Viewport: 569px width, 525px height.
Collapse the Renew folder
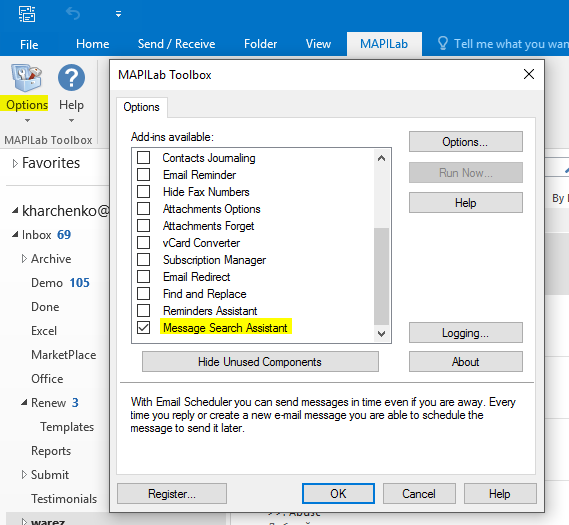tap(24, 402)
